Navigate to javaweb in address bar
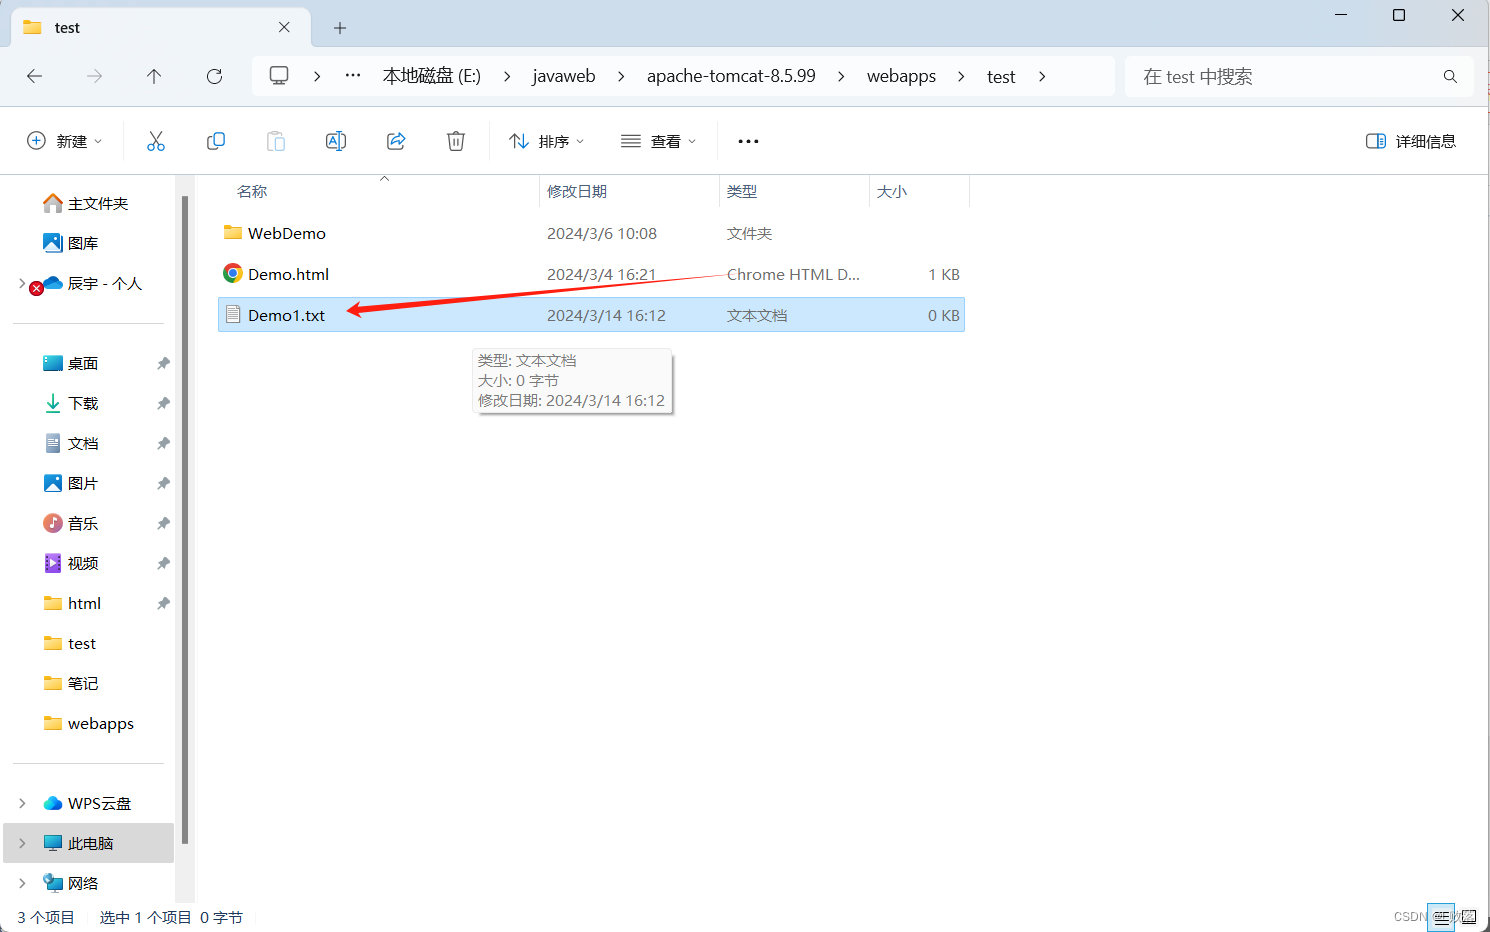This screenshot has width=1490, height=932. point(564,76)
